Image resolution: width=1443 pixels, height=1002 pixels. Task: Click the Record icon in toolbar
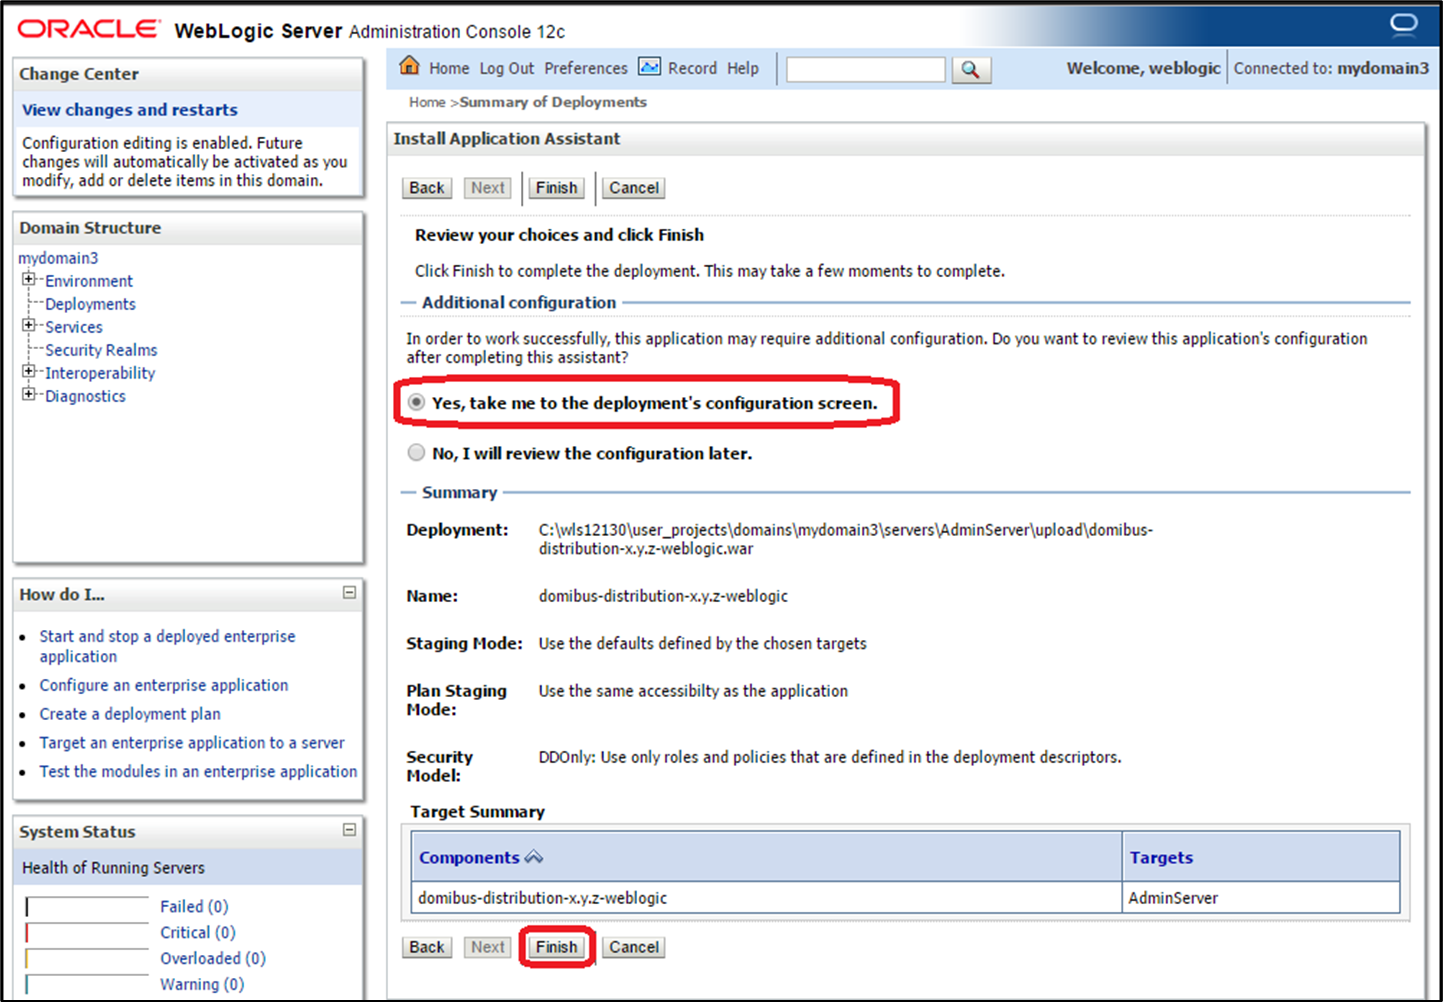[x=649, y=67]
